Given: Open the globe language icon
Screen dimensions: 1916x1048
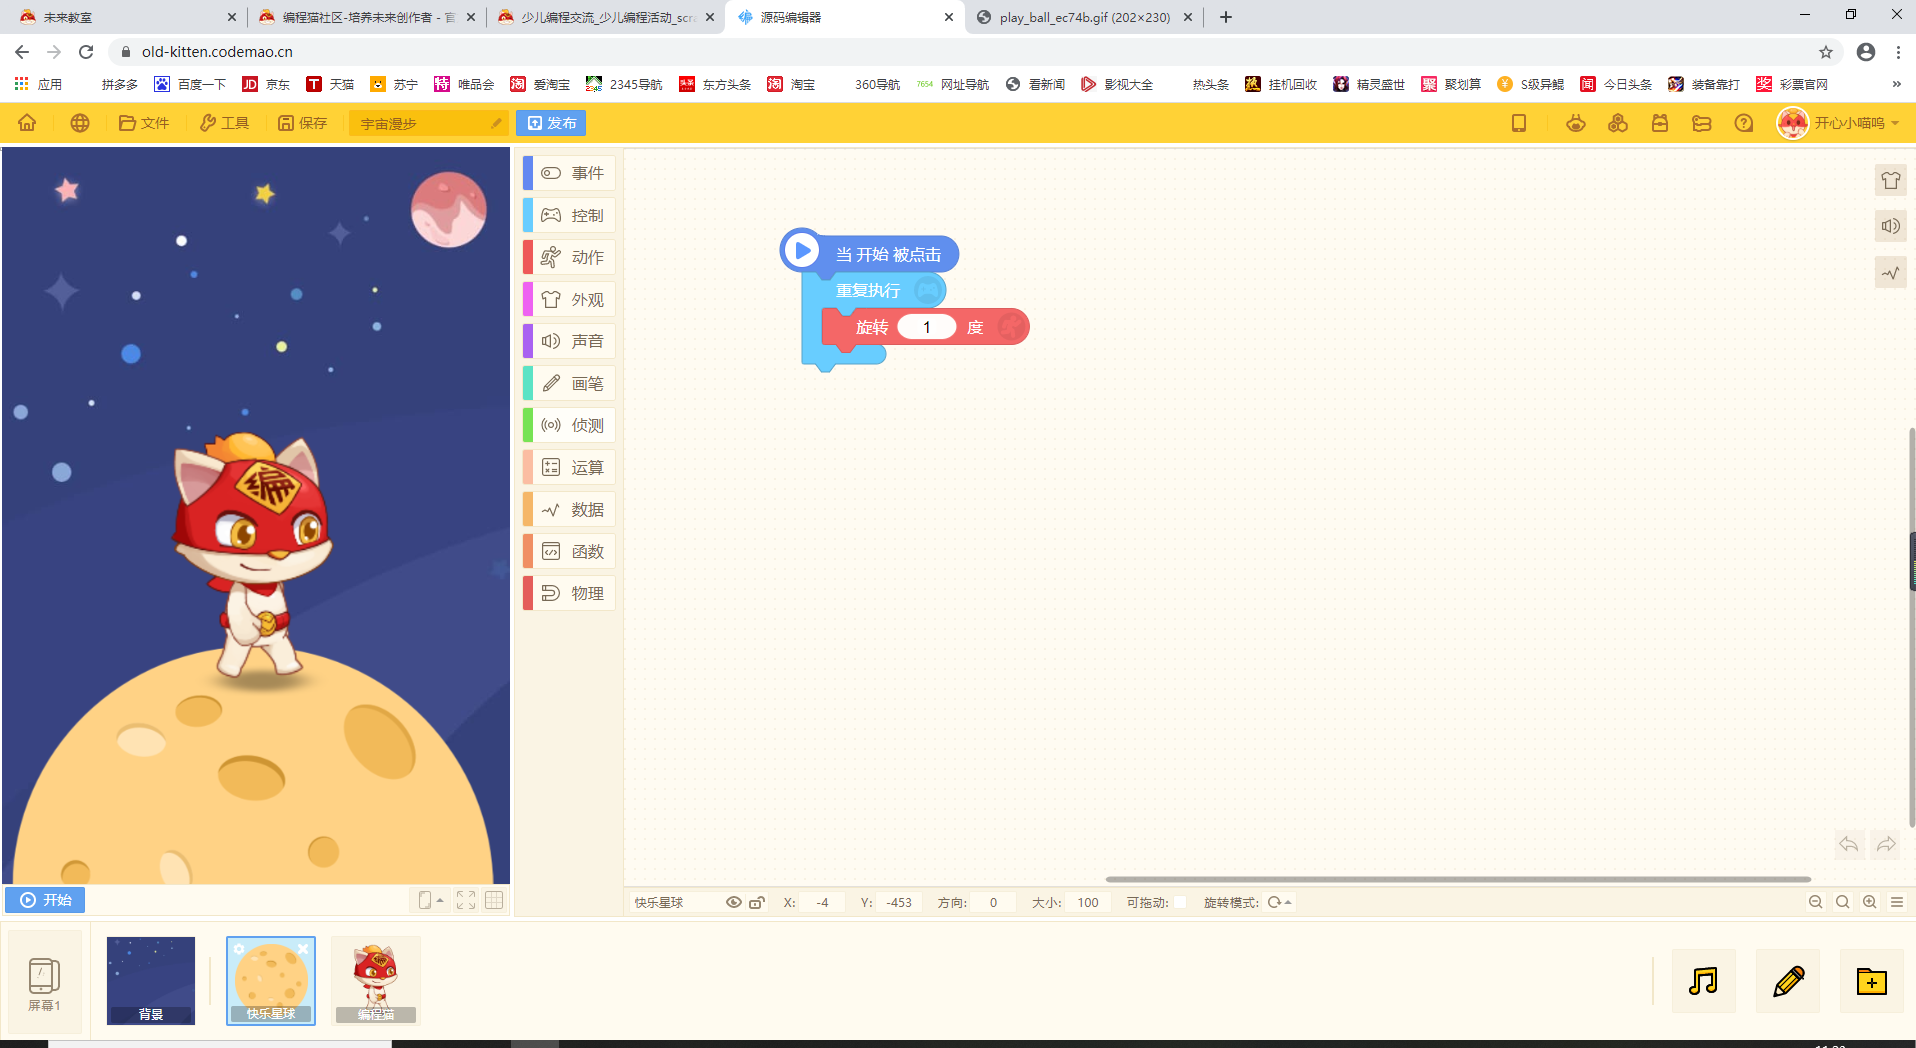Looking at the screenshot, I should pyautogui.click(x=80, y=123).
